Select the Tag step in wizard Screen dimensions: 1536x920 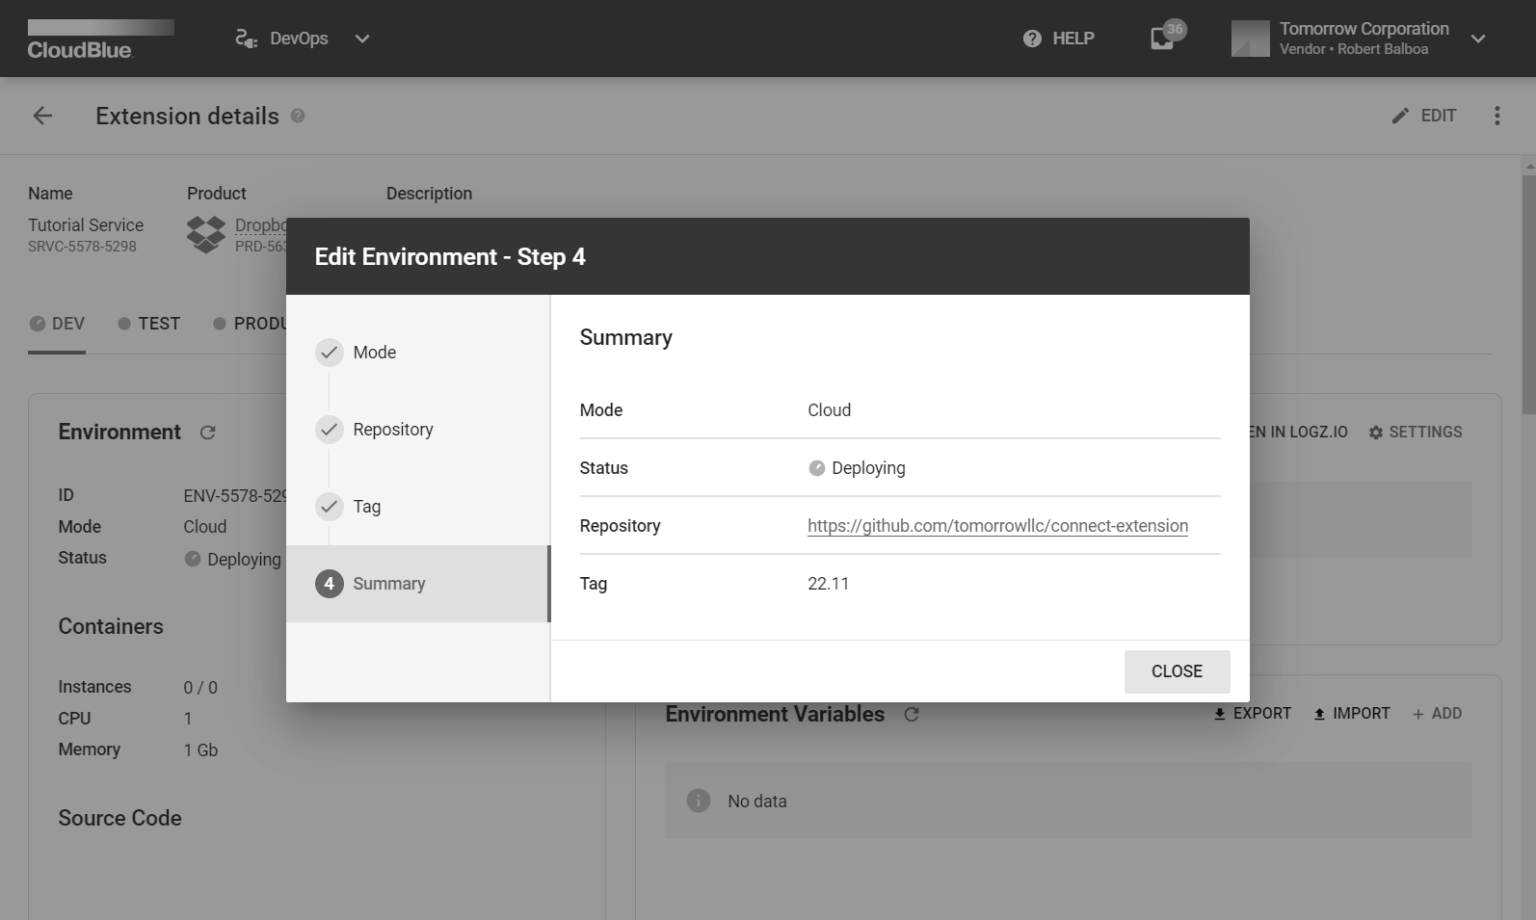(418, 506)
